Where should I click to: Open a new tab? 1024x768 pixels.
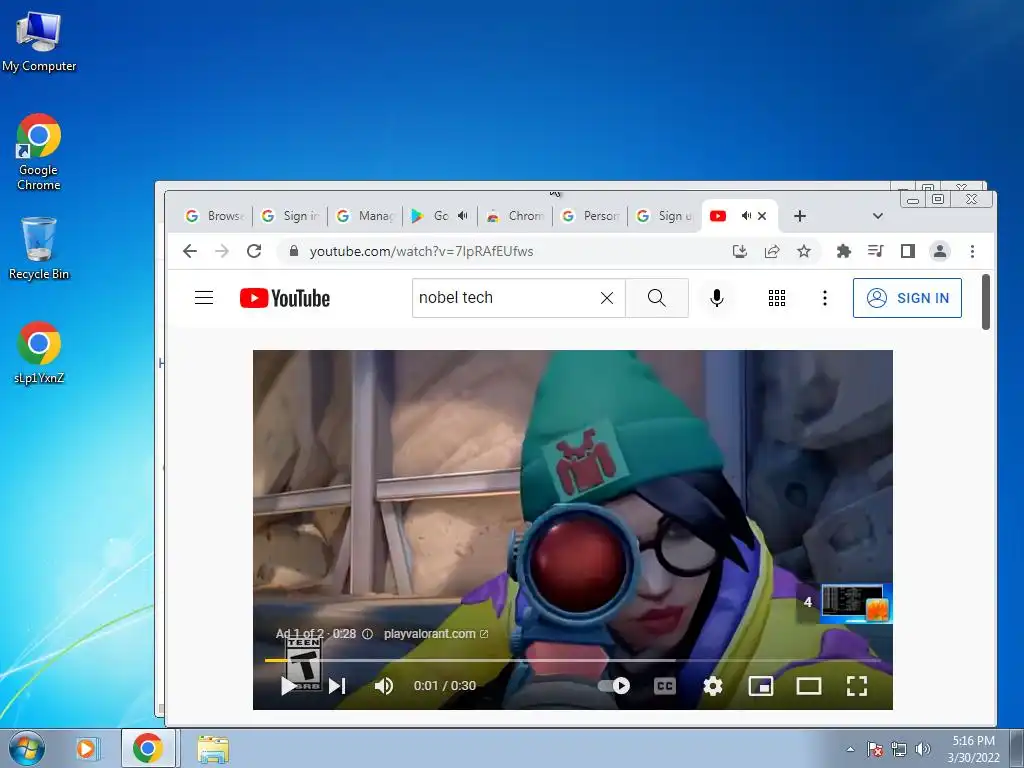tap(800, 216)
